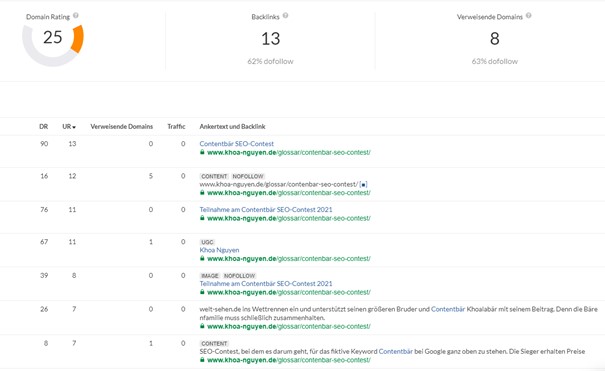
Task: Open the green khoa-nguyen.de URL in DR 16 row
Action: click(x=289, y=193)
